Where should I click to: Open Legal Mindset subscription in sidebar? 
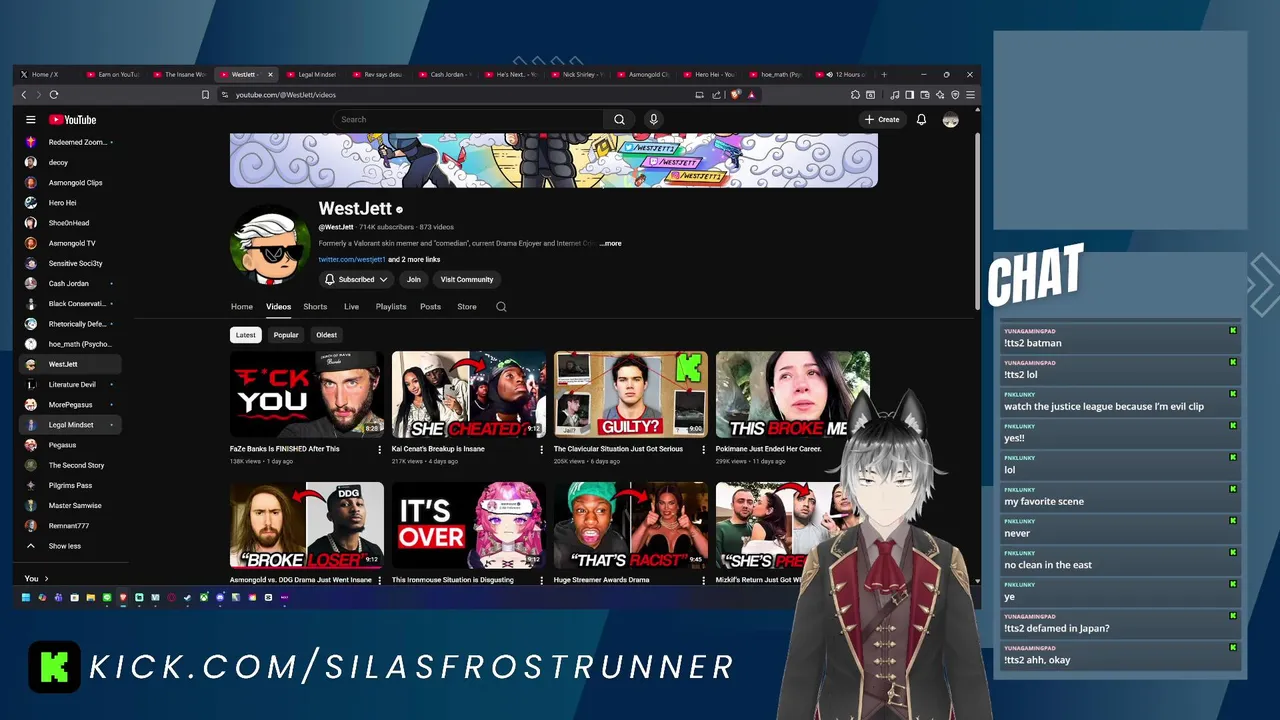(x=71, y=425)
